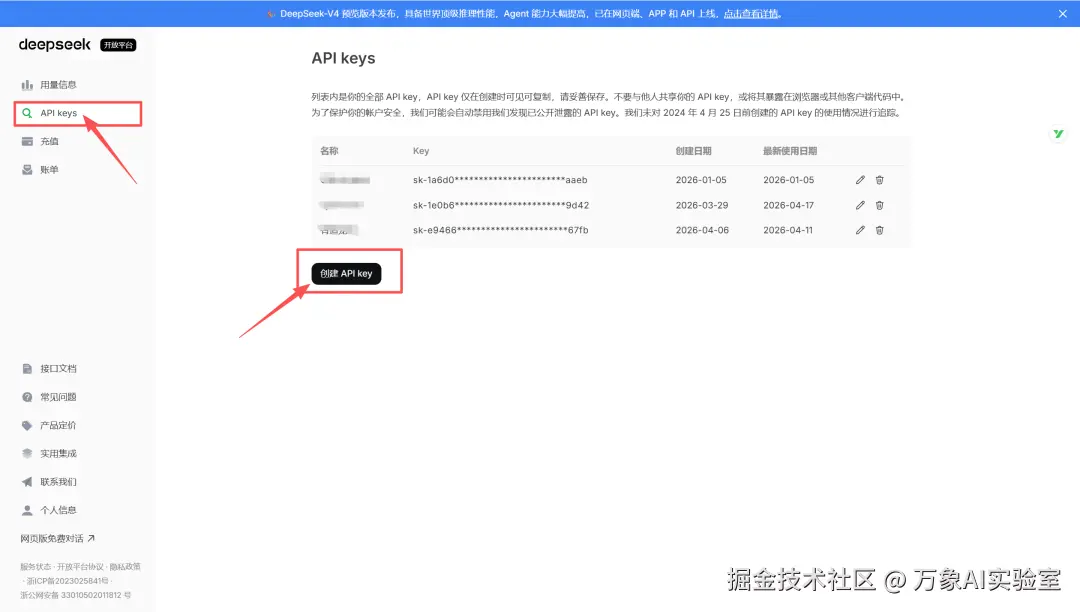
Task: Click the green extension icon at right edge
Action: 1058,134
